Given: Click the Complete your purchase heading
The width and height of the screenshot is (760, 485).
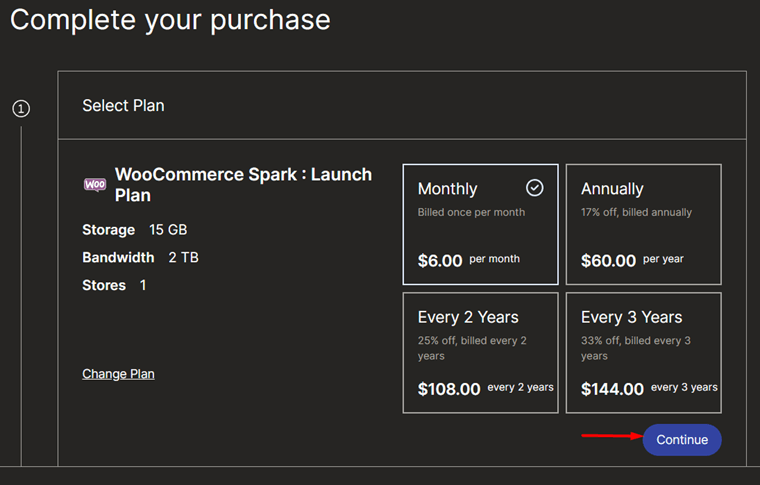Looking at the screenshot, I should tap(170, 20).
